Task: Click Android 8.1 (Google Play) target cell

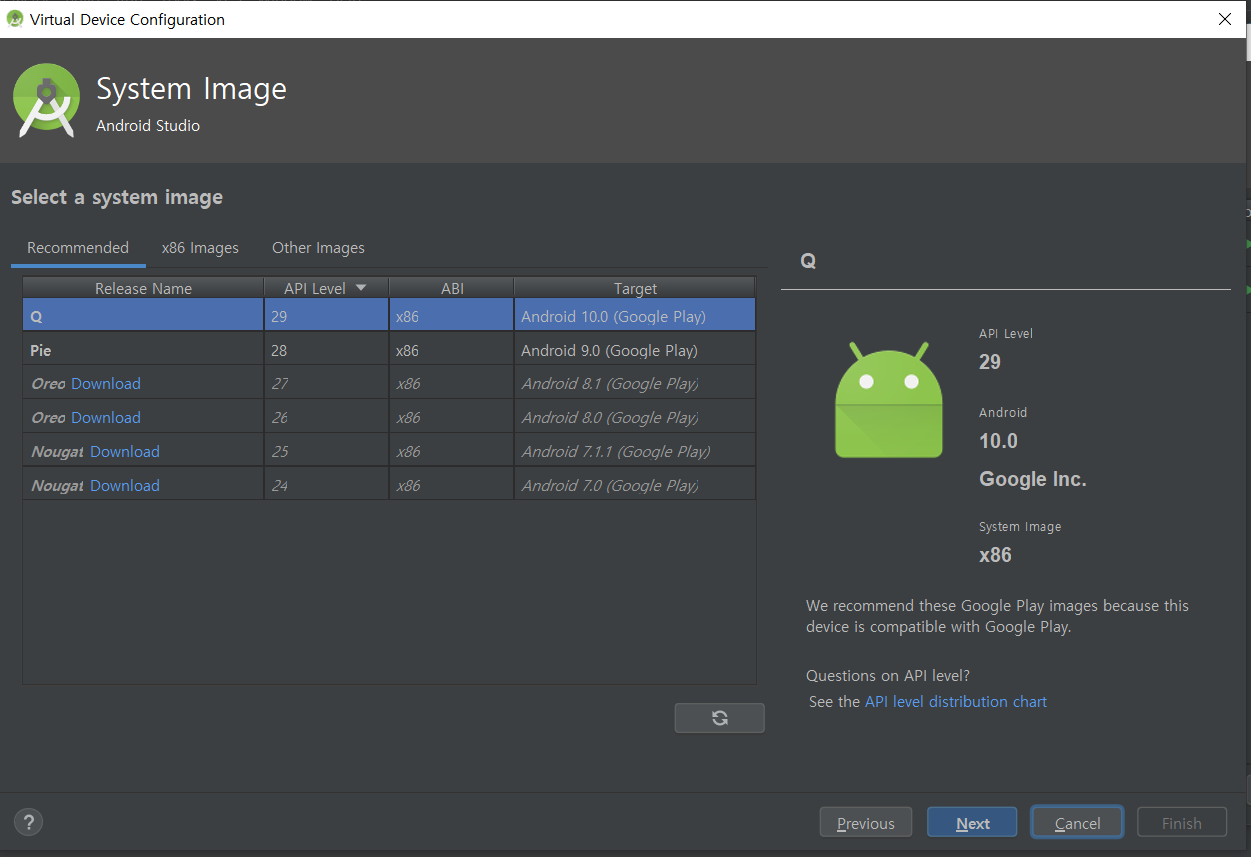Action: coord(635,384)
